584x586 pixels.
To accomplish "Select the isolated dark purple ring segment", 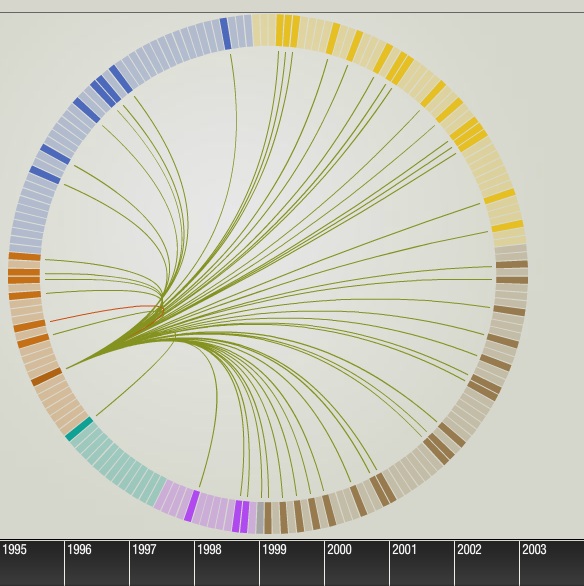I will 192,506.
